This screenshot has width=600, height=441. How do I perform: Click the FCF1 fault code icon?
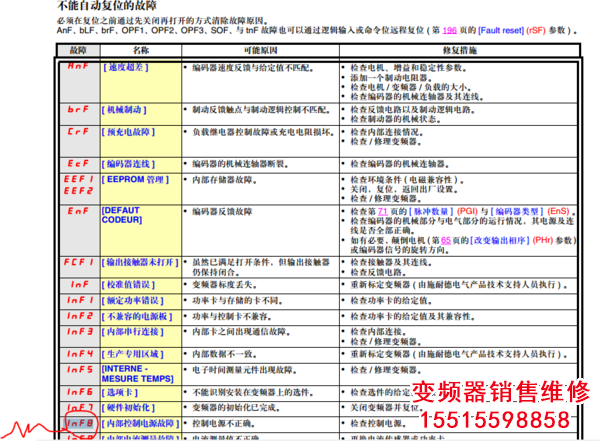click(x=79, y=262)
